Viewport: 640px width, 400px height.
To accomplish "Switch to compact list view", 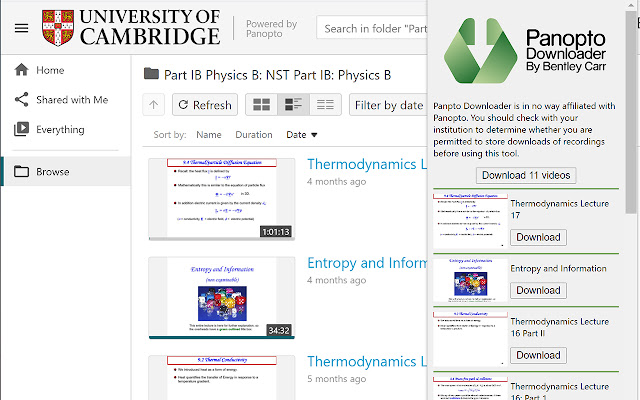I will [x=324, y=105].
